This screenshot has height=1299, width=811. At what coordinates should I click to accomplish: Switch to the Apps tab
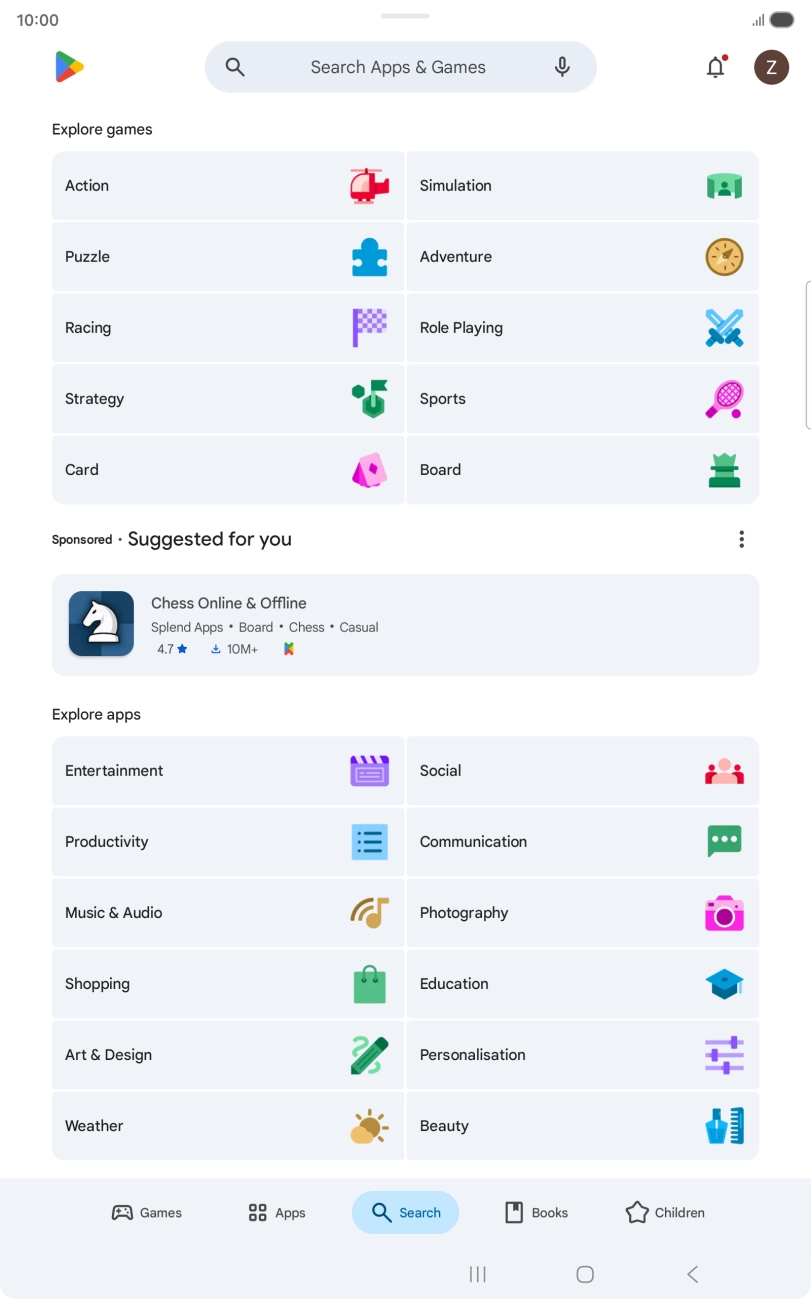coord(277,1213)
